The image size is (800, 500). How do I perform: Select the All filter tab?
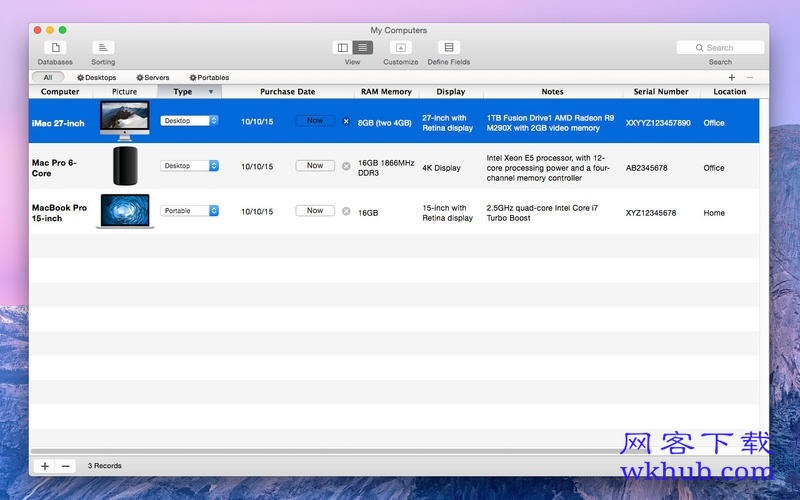(x=48, y=78)
